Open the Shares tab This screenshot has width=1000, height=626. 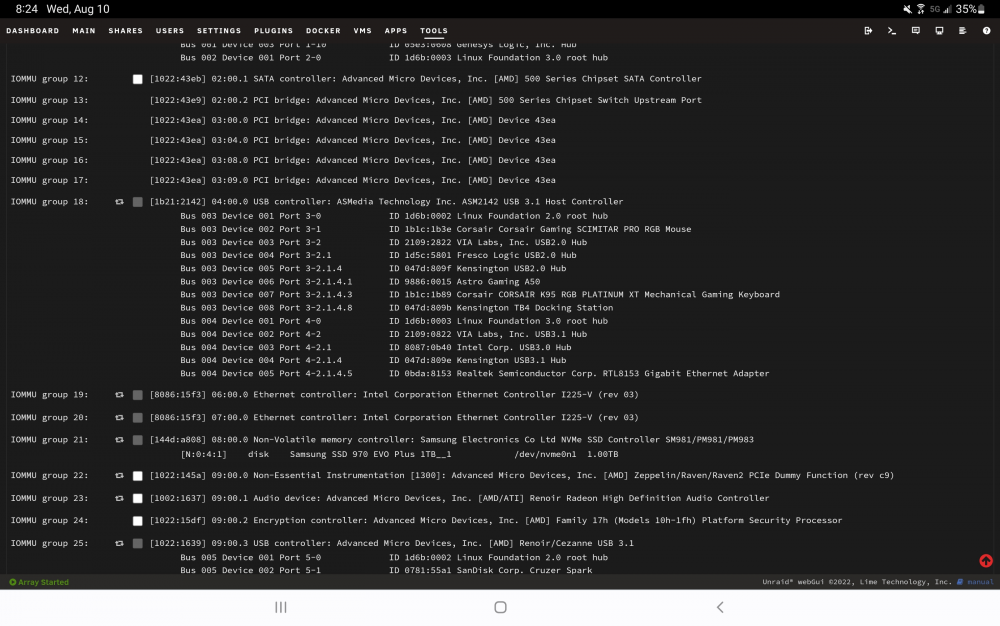pyautogui.click(x=126, y=31)
